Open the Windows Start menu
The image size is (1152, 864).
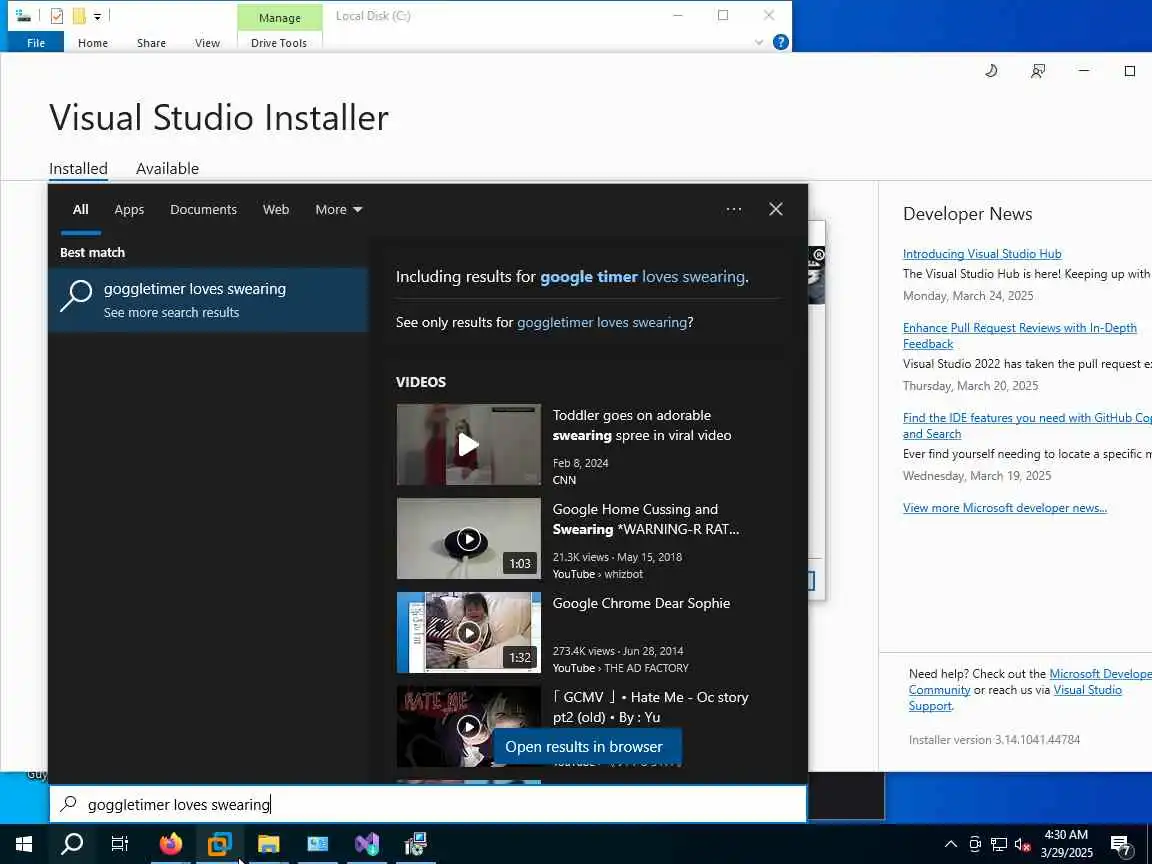pos(24,843)
